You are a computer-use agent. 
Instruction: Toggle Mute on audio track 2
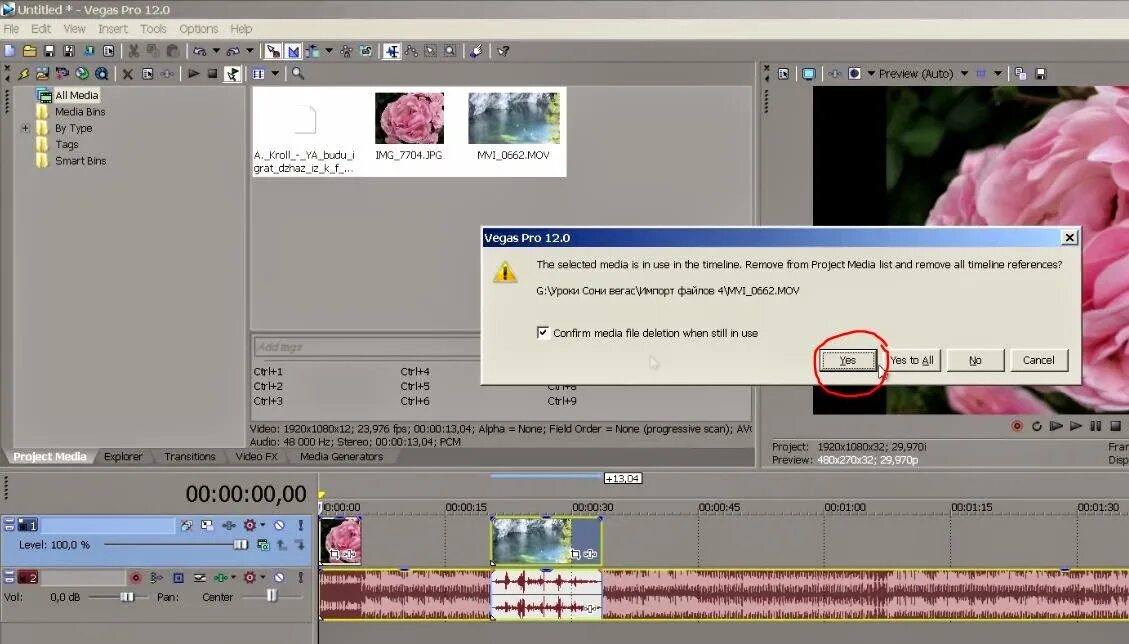pyautogui.click(x=279, y=578)
